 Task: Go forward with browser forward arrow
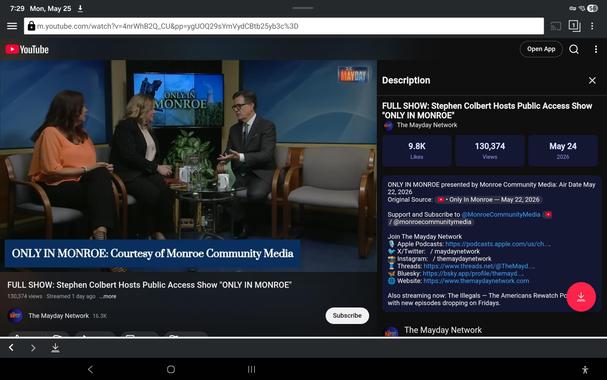tap(33, 348)
